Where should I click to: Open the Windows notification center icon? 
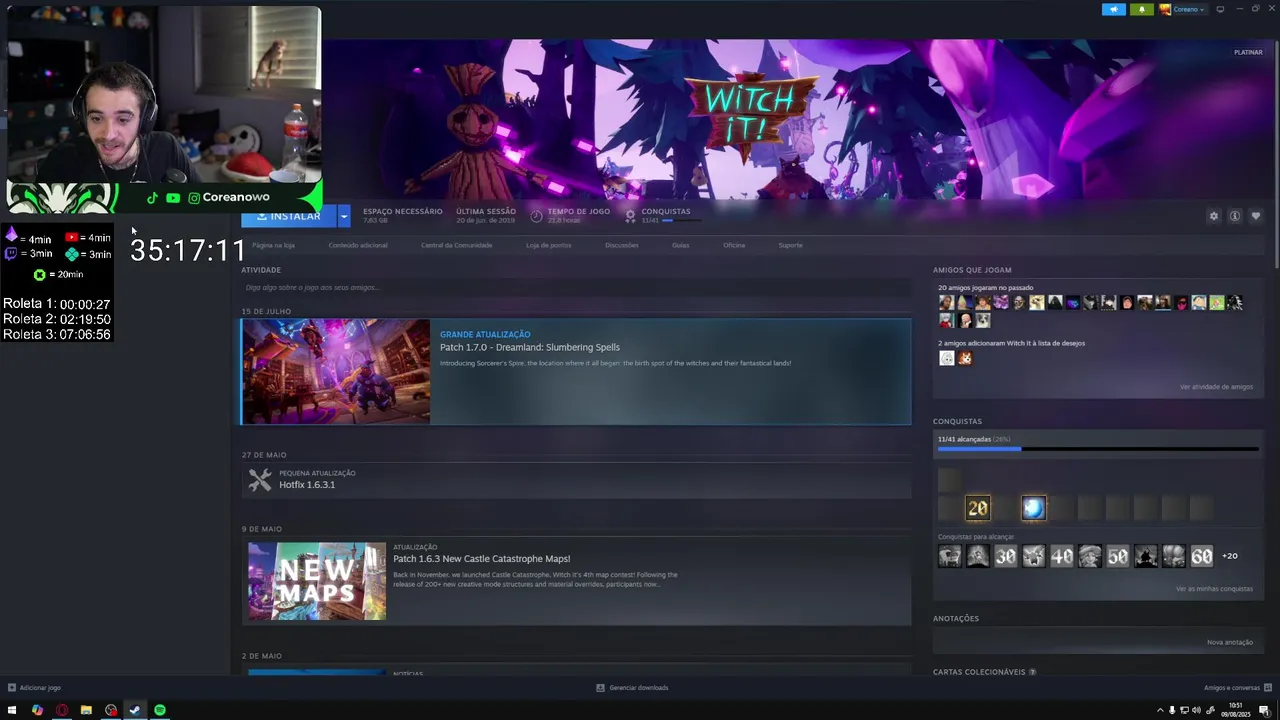1265,710
